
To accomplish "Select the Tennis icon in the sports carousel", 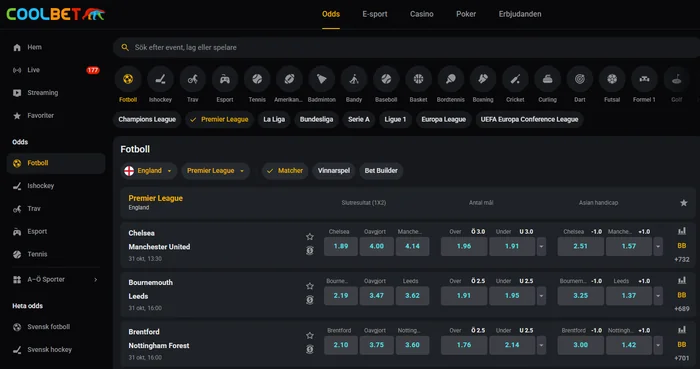I will pyautogui.click(x=257, y=79).
